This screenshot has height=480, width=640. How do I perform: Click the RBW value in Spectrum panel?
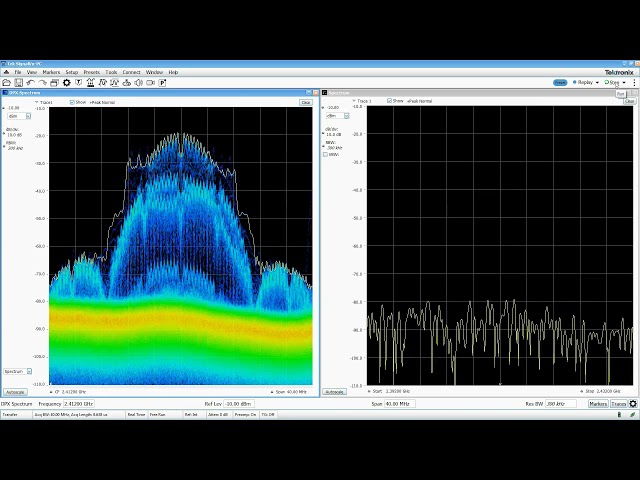coord(334,148)
